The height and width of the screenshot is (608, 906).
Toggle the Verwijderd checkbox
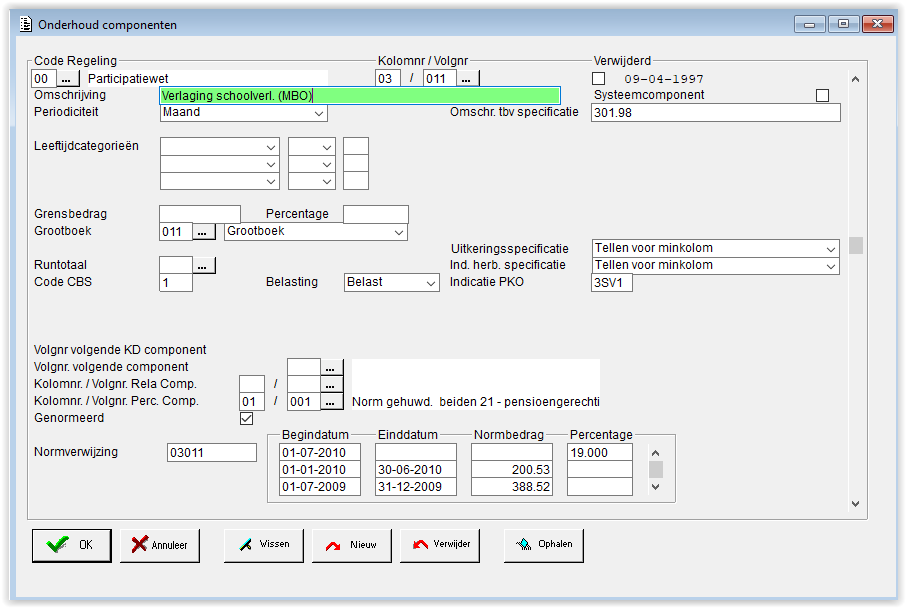(x=599, y=79)
